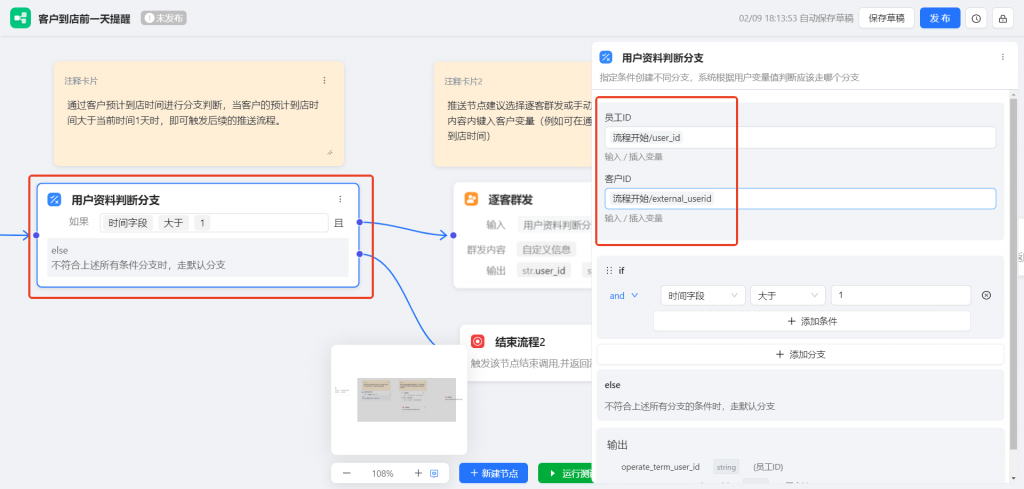Open the 大于 operator dropdown
This screenshot has height=489, width=1024.
(x=788, y=296)
